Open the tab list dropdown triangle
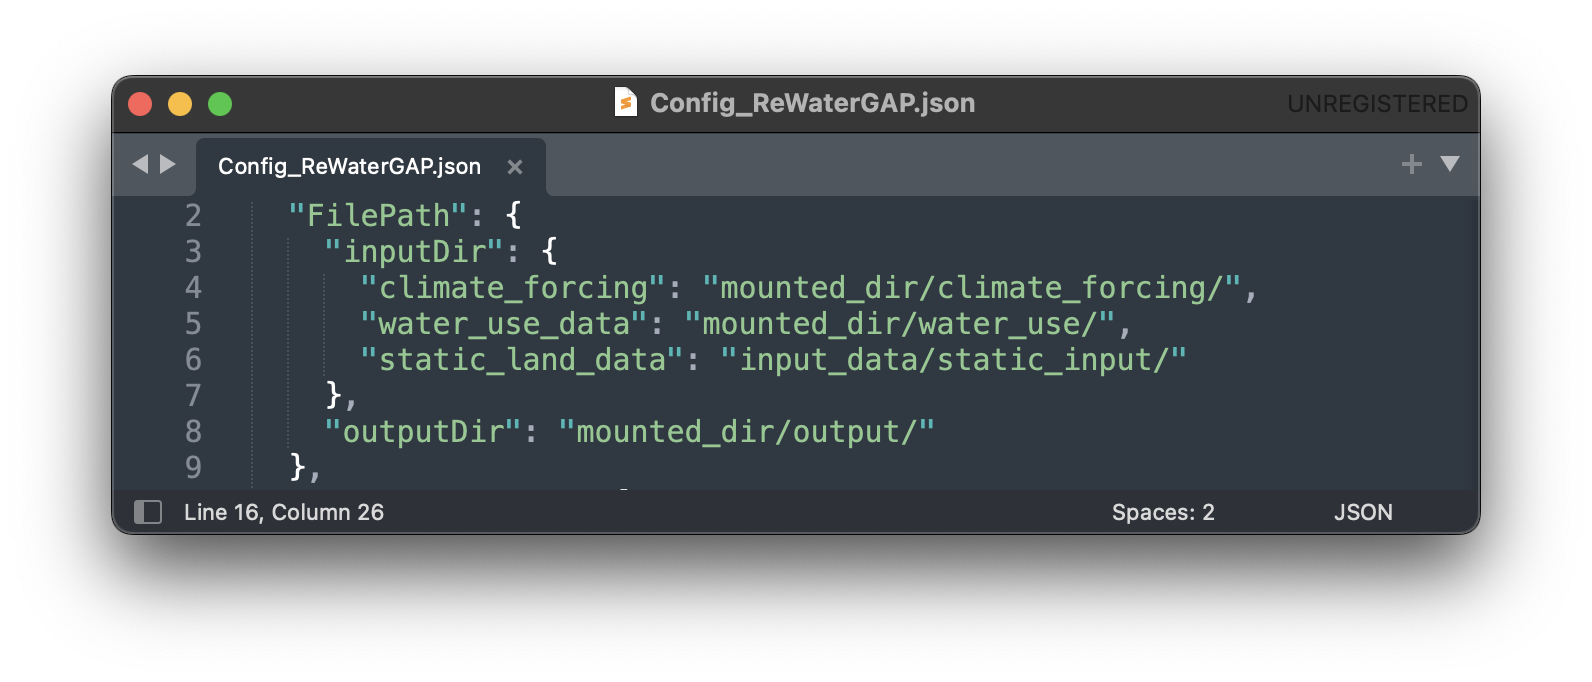The height and width of the screenshot is (682, 1592). point(1450,164)
